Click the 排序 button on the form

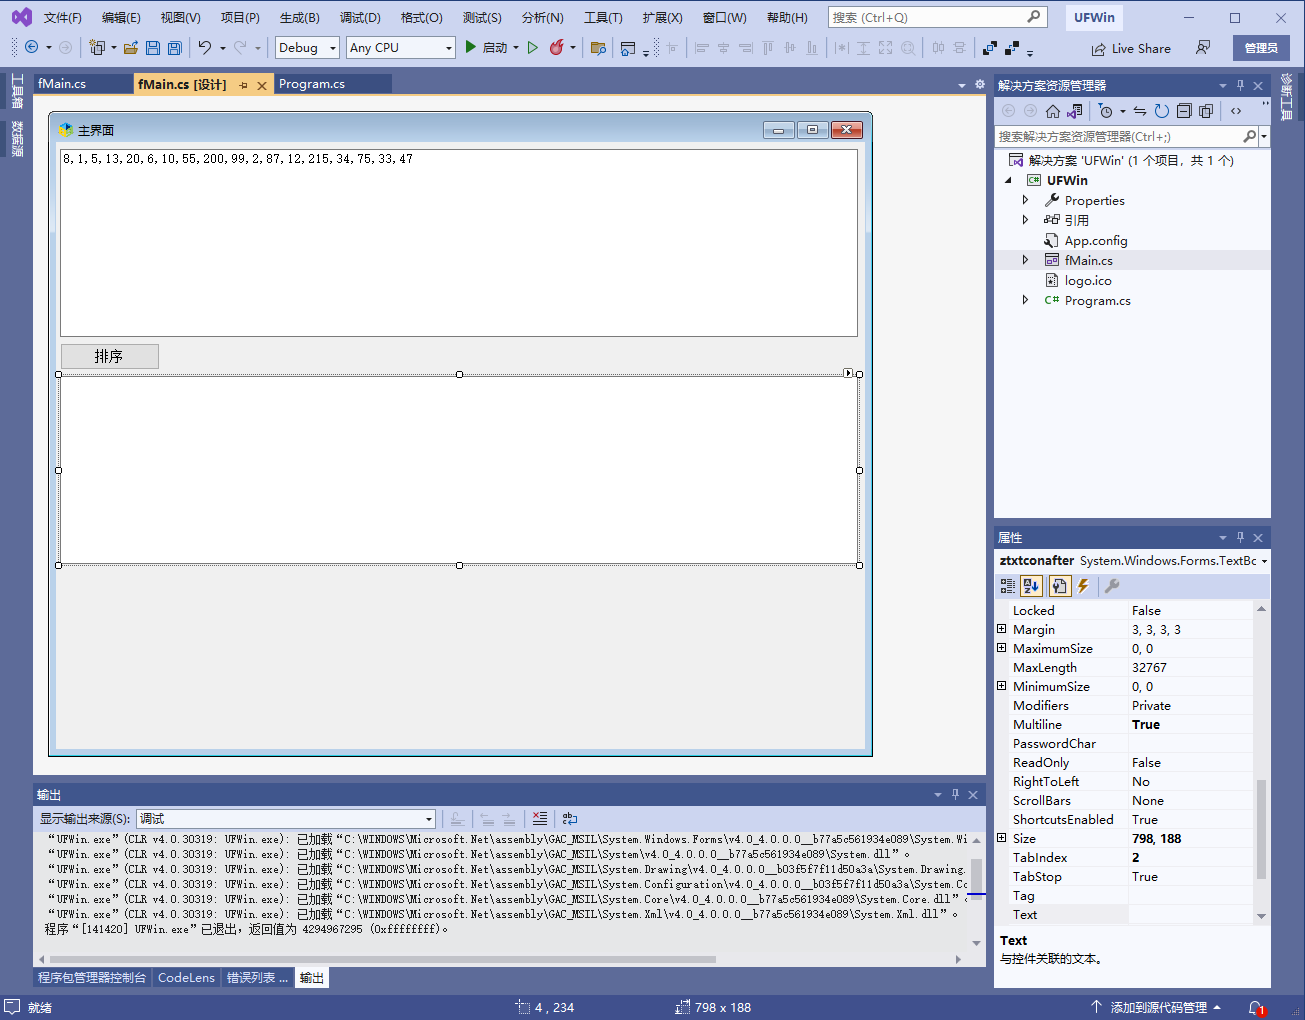click(109, 356)
